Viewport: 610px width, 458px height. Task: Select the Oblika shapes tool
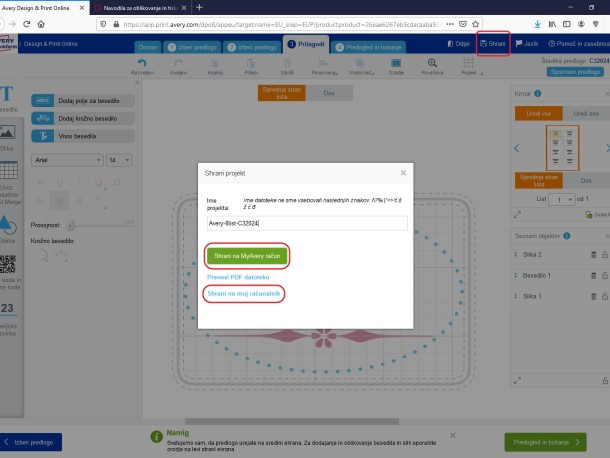[x=8, y=229]
